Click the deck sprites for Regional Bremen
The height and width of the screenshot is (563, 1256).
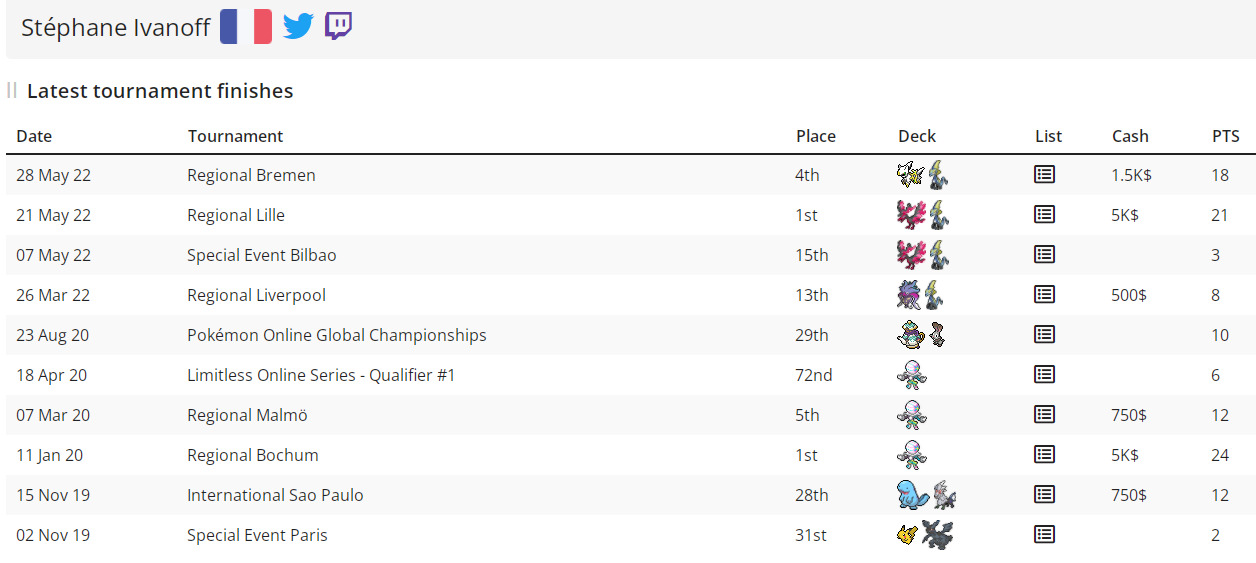[923, 175]
